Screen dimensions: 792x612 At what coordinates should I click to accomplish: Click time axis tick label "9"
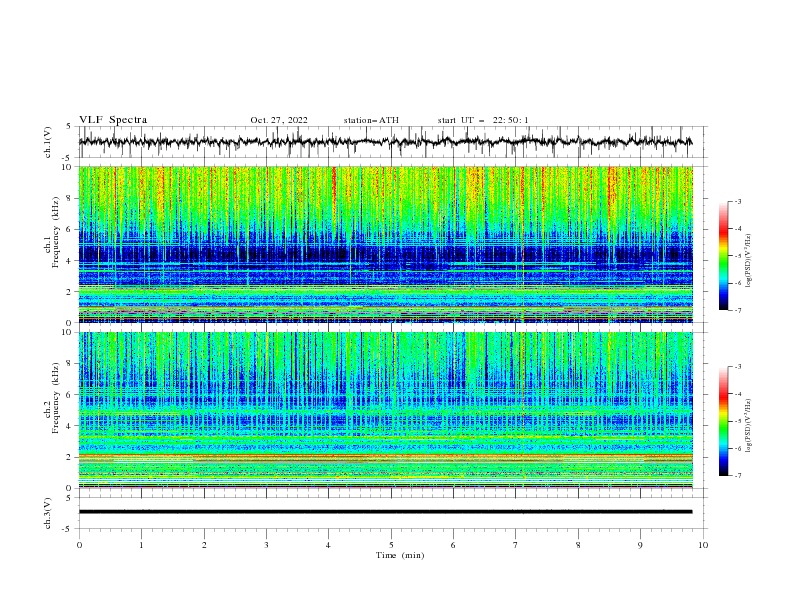[640, 545]
